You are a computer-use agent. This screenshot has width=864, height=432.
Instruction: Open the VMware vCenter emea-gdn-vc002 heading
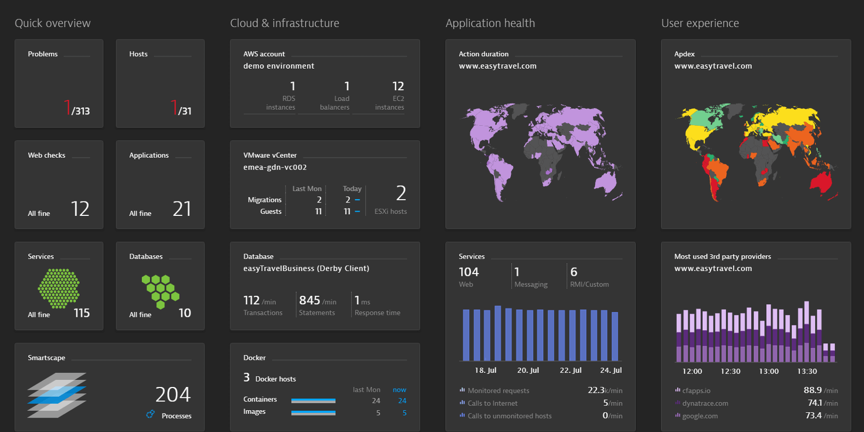275,167
